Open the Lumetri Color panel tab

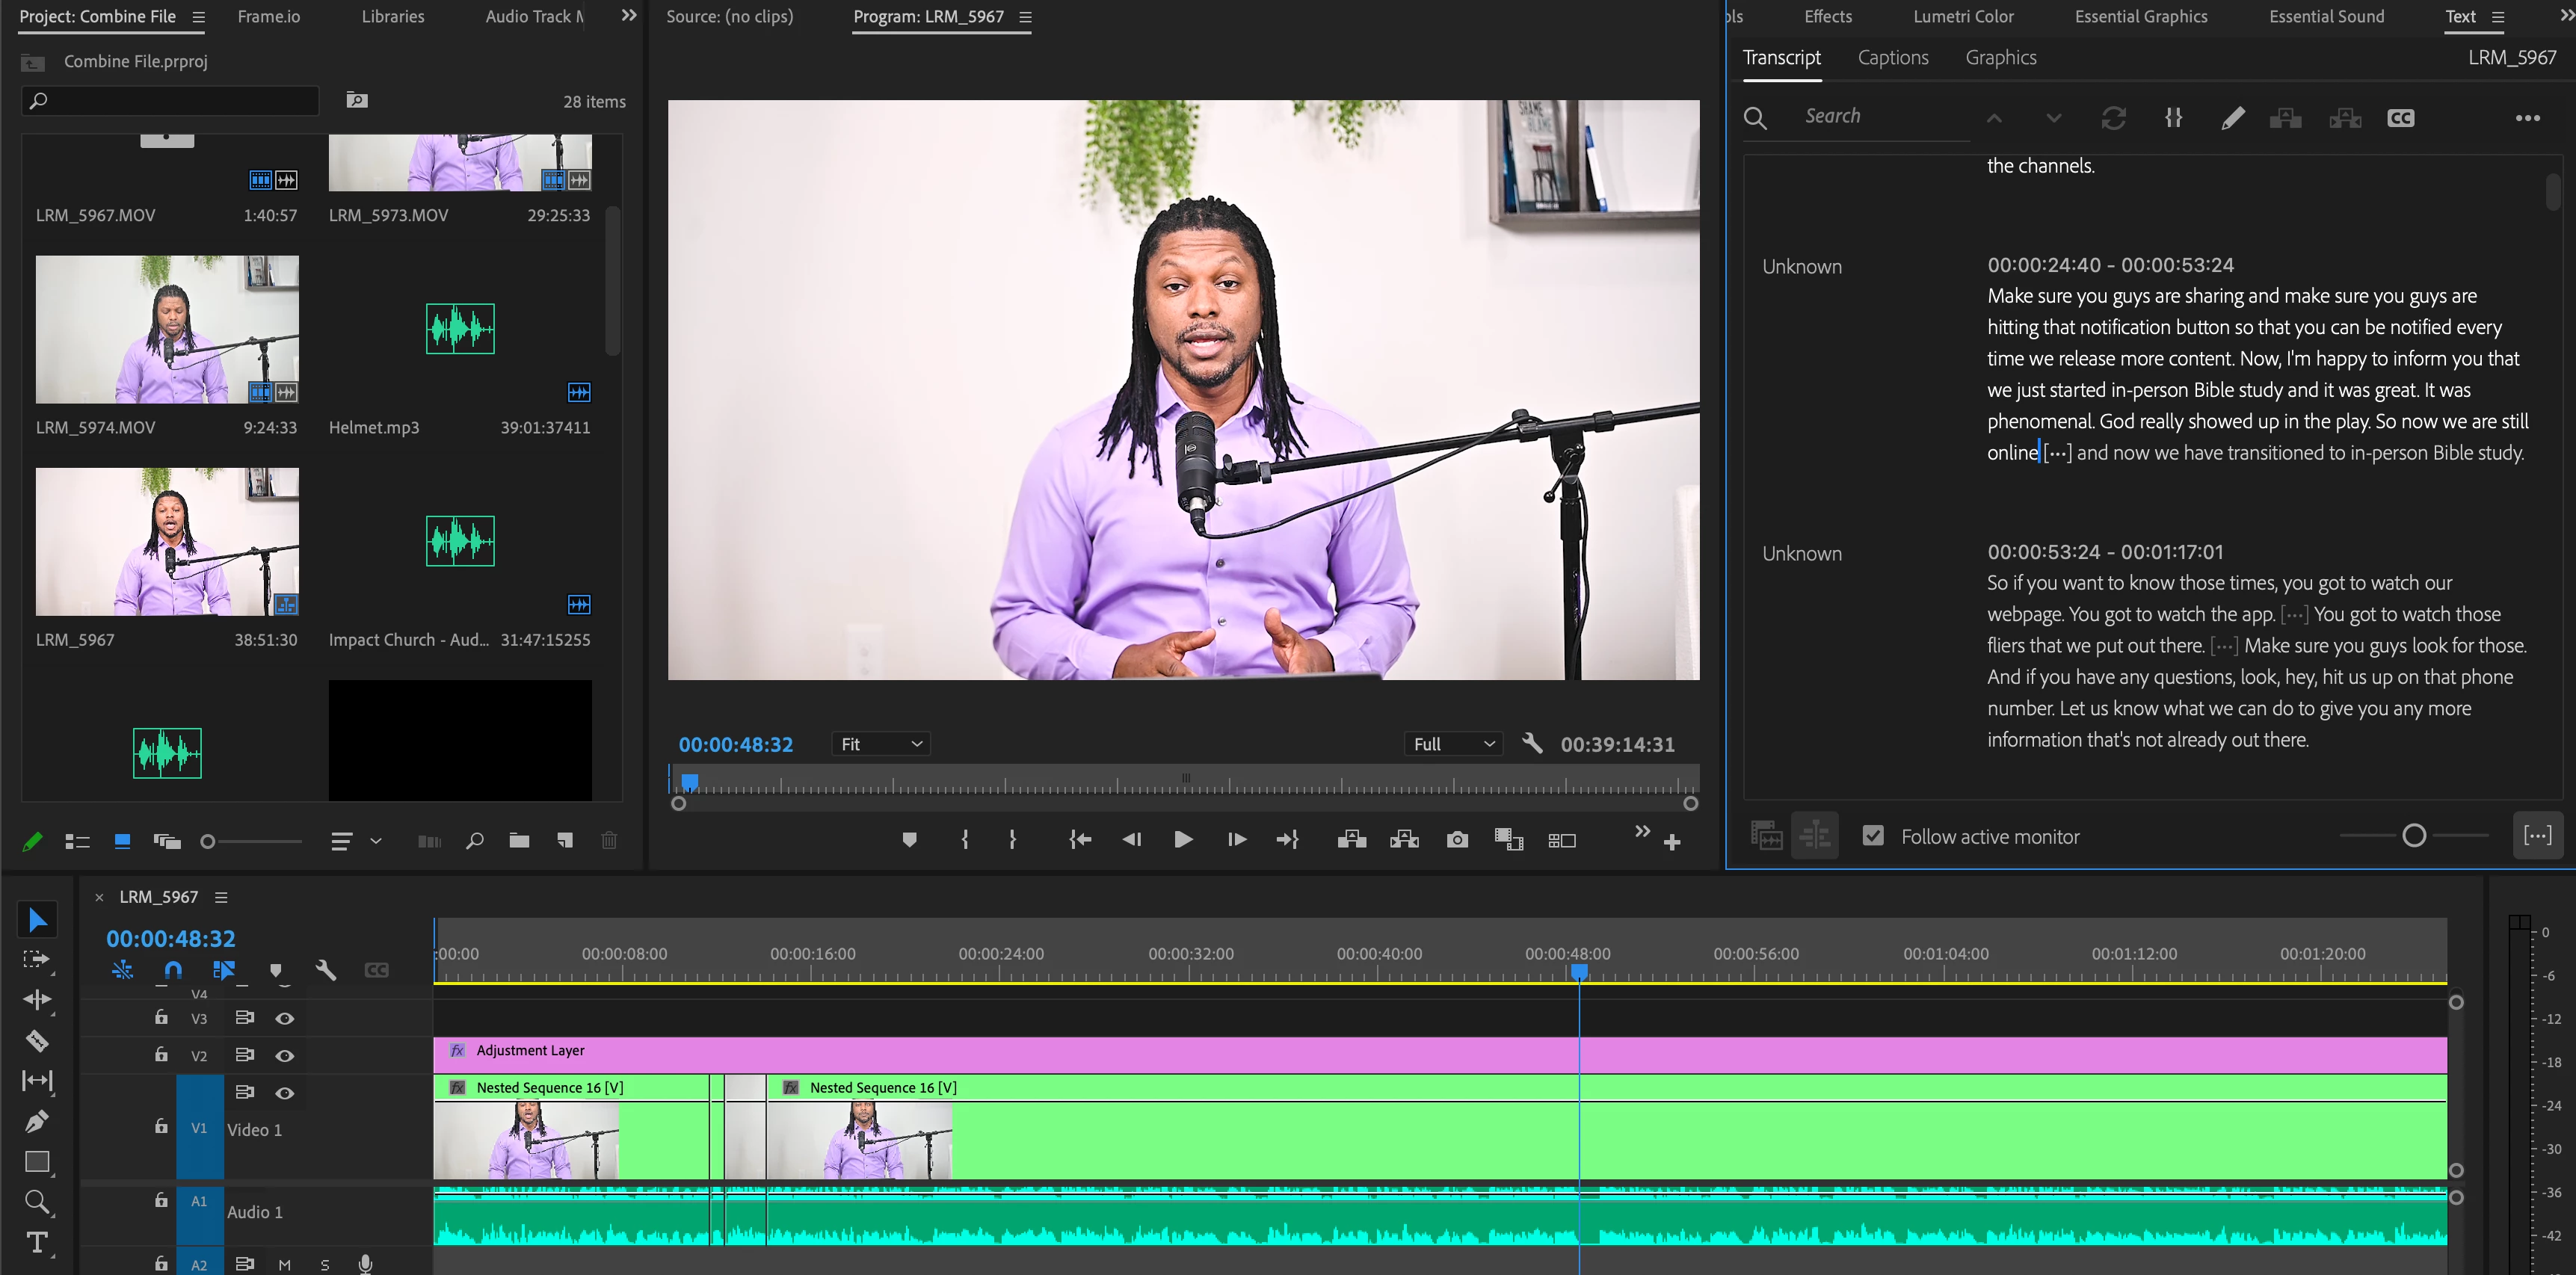coord(1962,16)
